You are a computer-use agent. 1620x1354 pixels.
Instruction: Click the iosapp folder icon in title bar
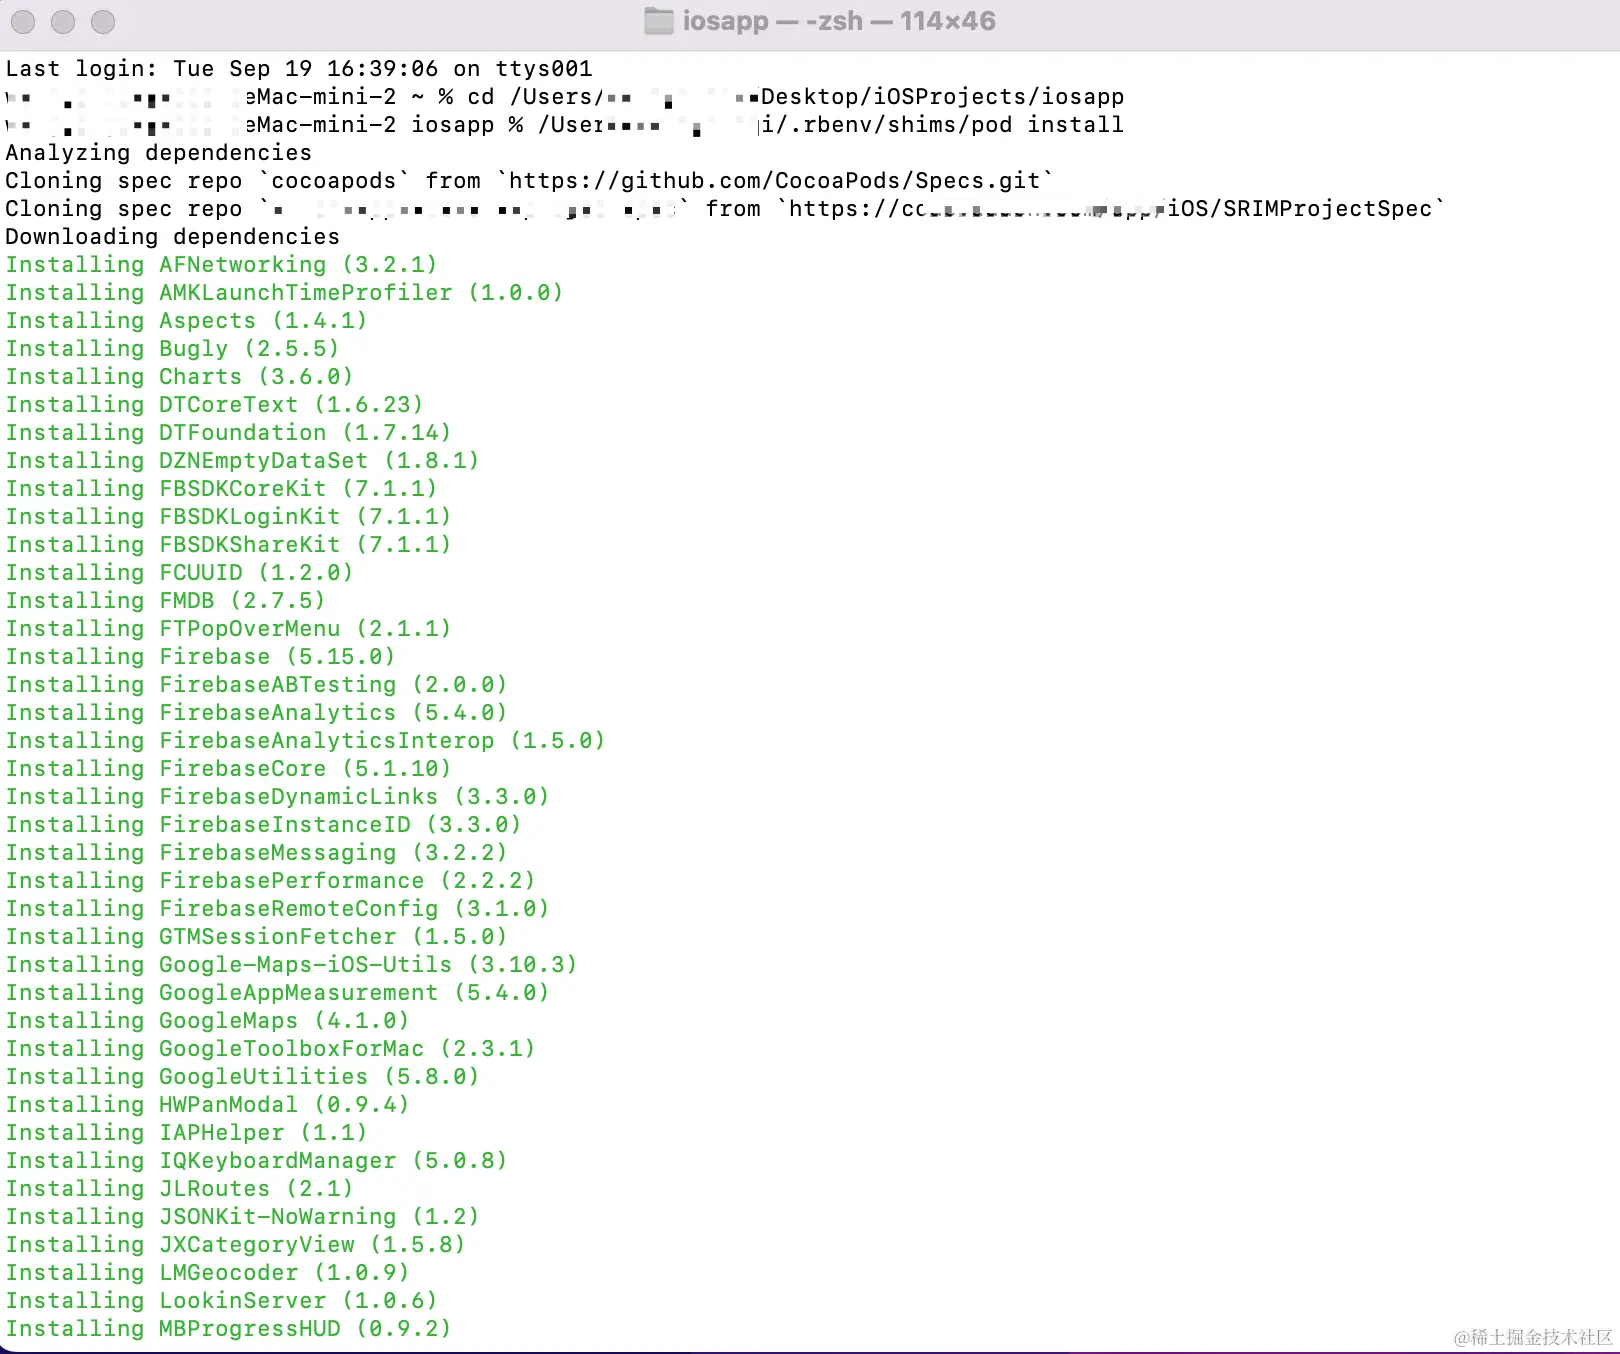659,21
